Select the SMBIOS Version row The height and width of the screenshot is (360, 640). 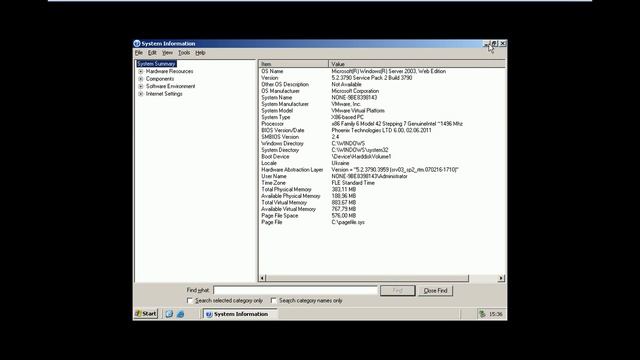coord(382,137)
